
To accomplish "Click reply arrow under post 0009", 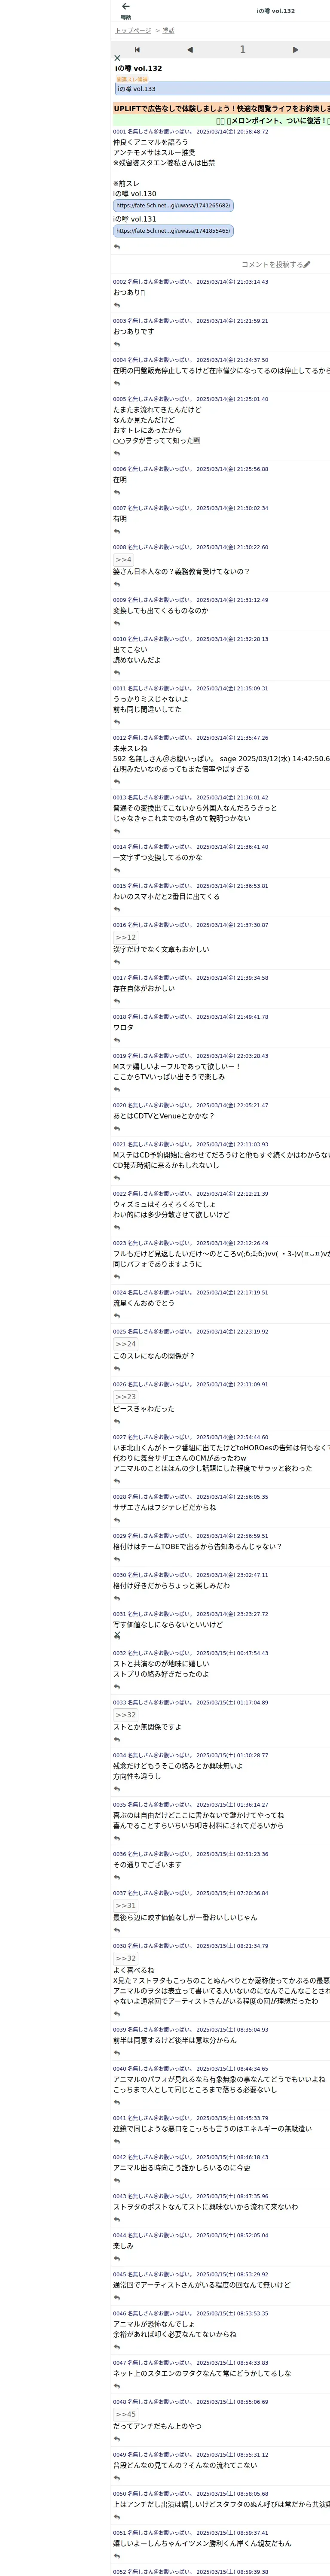I will point(117,623).
